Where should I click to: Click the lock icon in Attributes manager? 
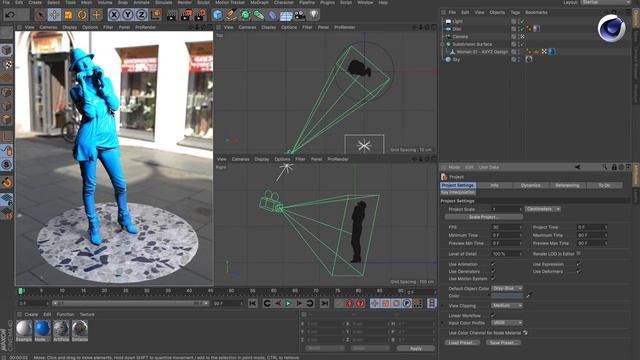[614, 167]
